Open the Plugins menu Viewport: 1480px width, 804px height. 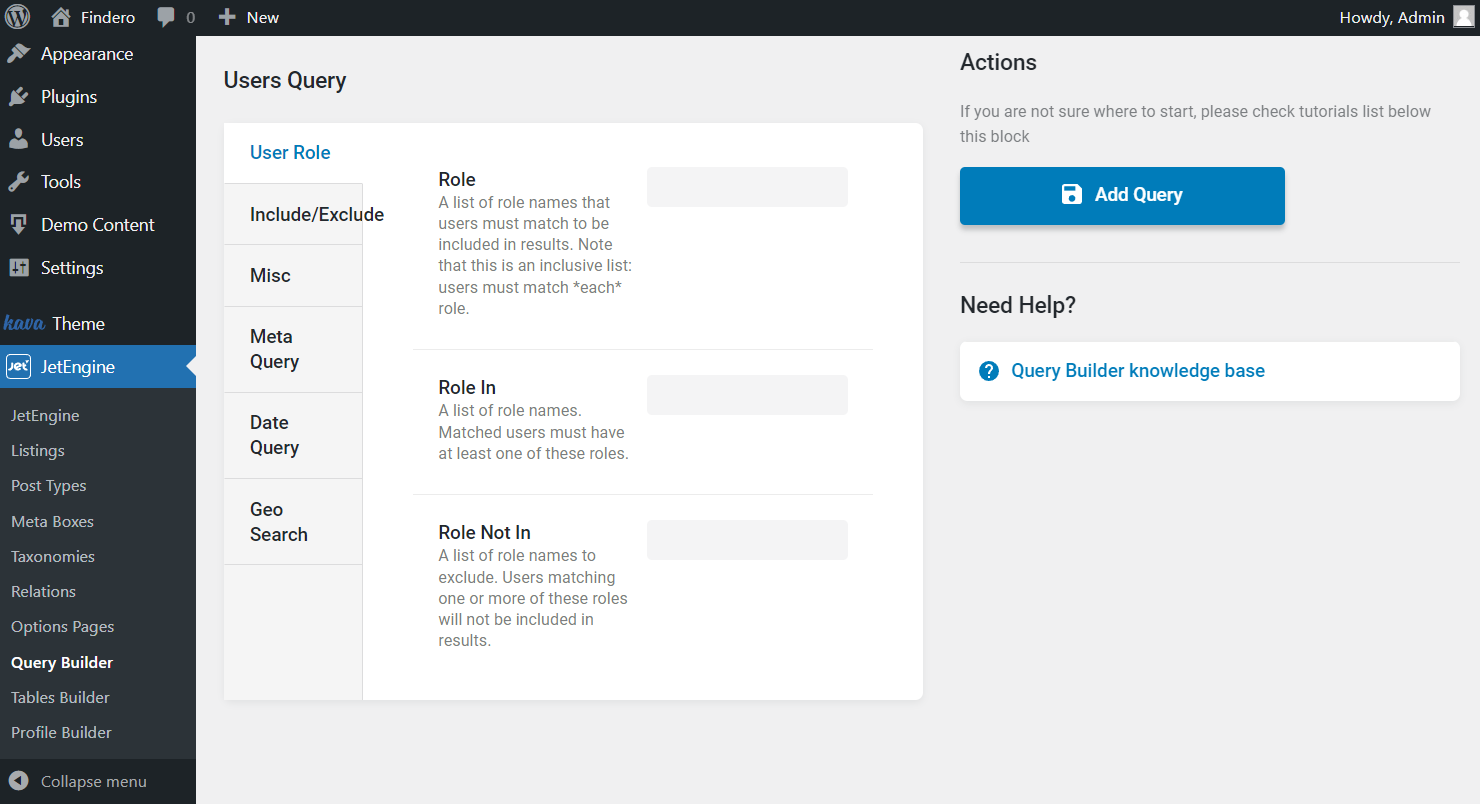(x=98, y=97)
